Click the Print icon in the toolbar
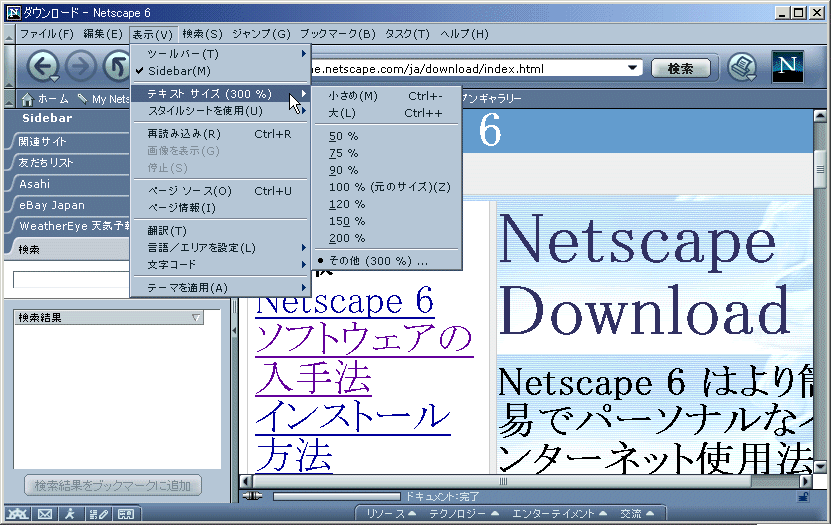Viewport: 831px width, 525px height. click(742, 67)
